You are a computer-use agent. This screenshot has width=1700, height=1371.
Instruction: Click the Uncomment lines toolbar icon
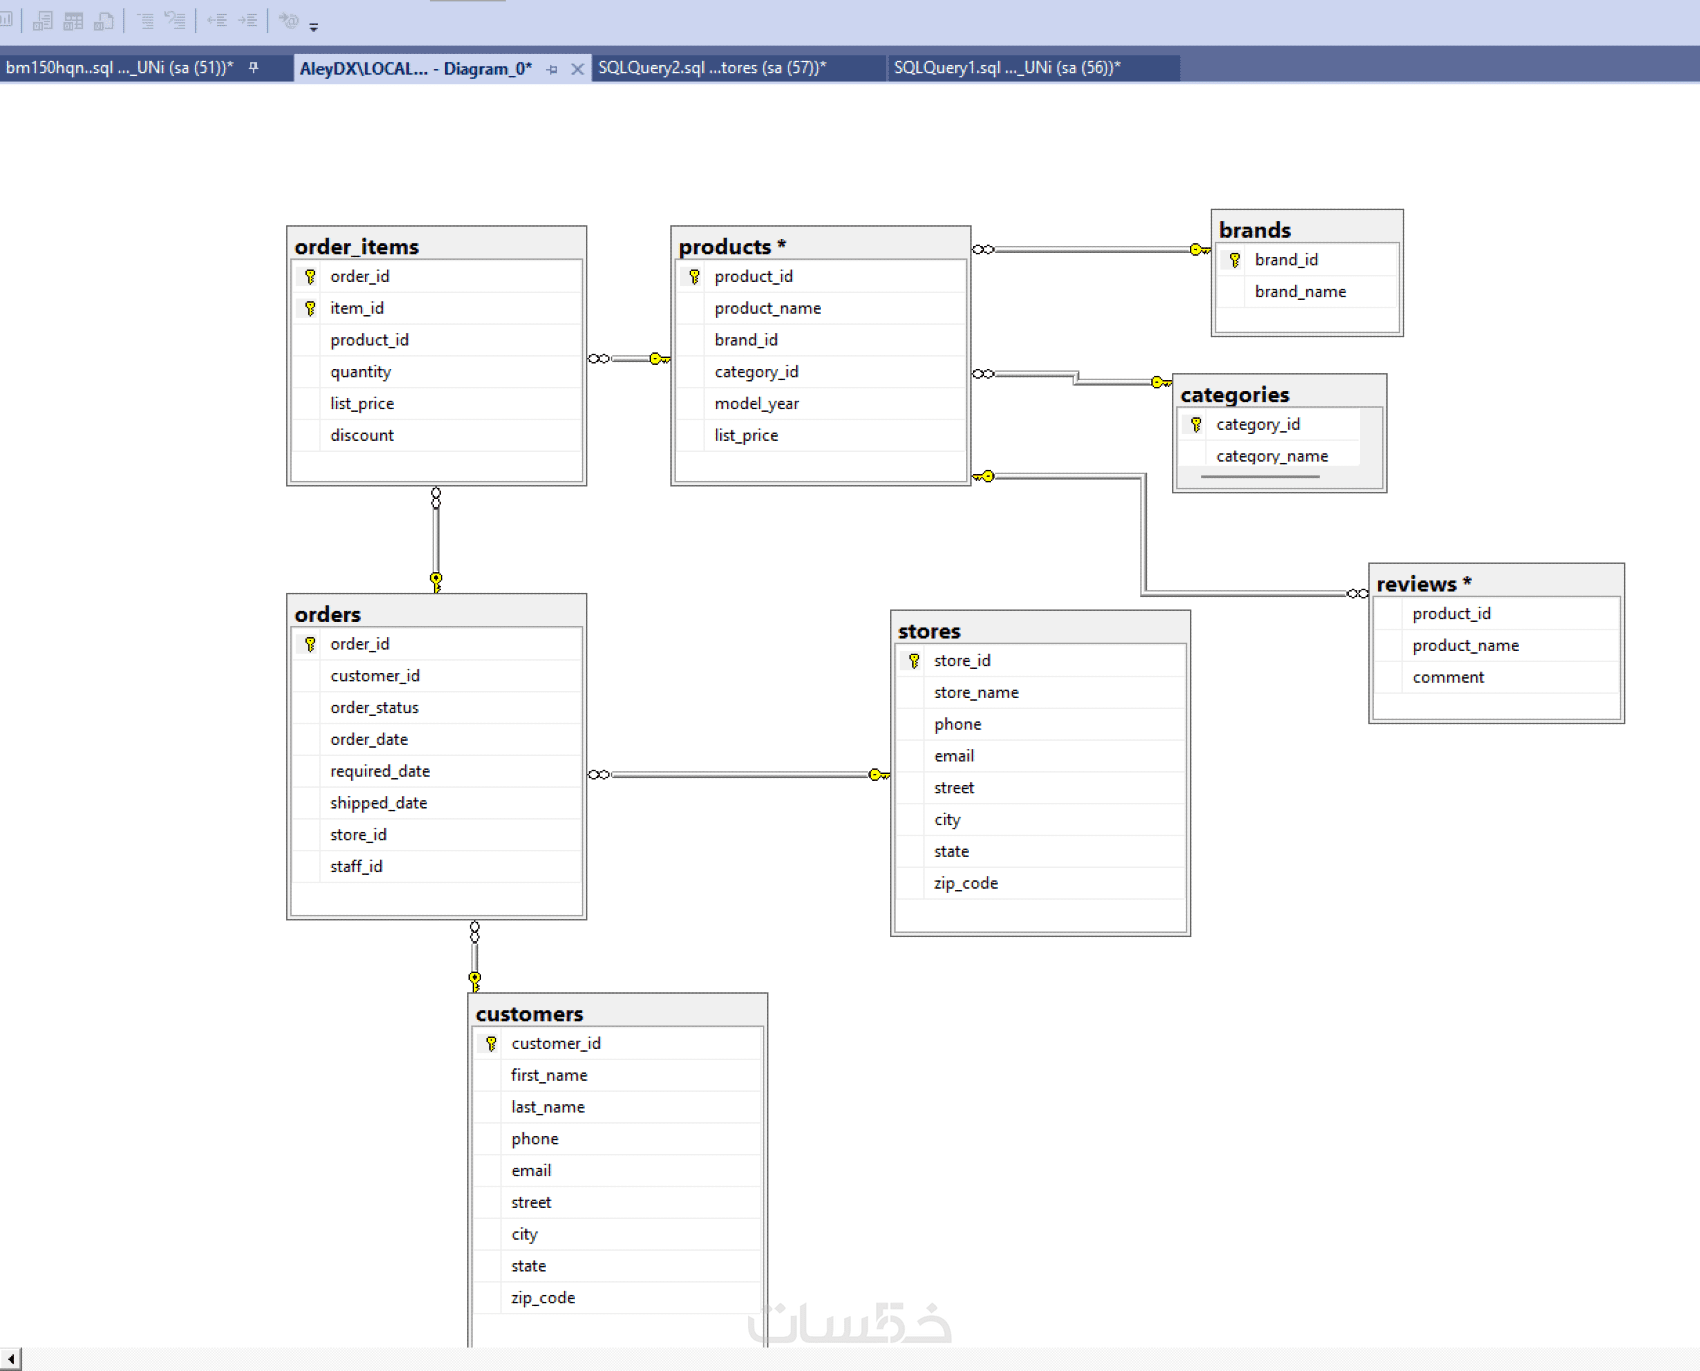pyautogui.click(x=176, y=20)
